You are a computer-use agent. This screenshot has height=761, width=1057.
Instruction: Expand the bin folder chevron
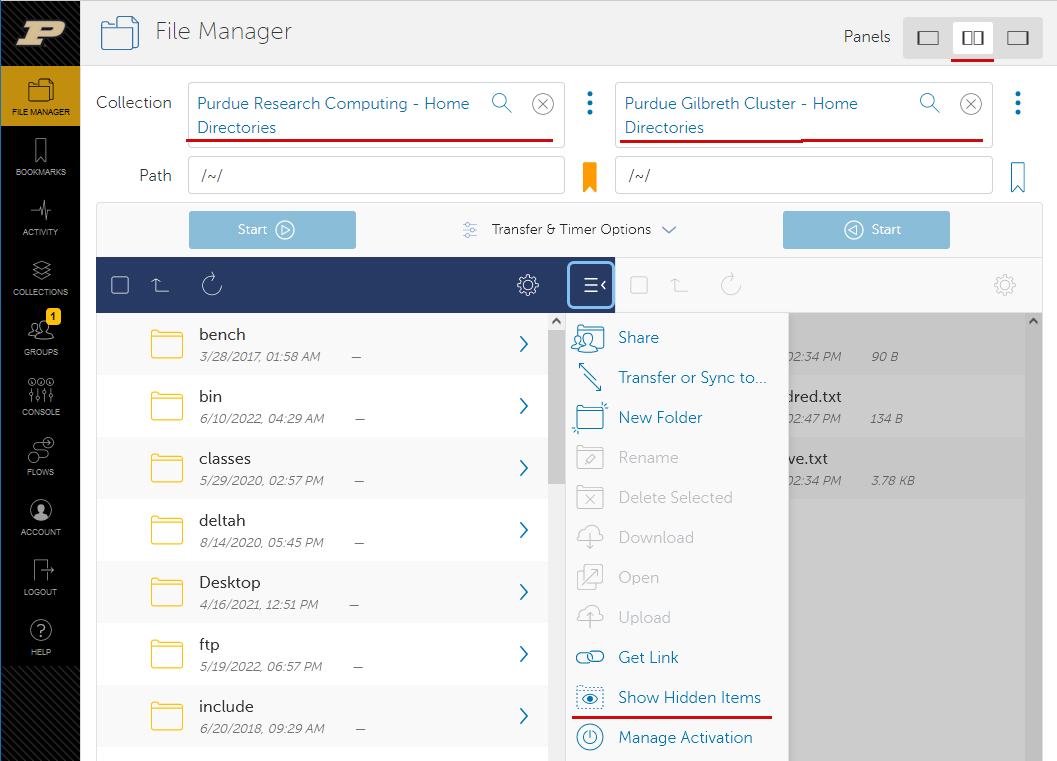tap(524, 406)
